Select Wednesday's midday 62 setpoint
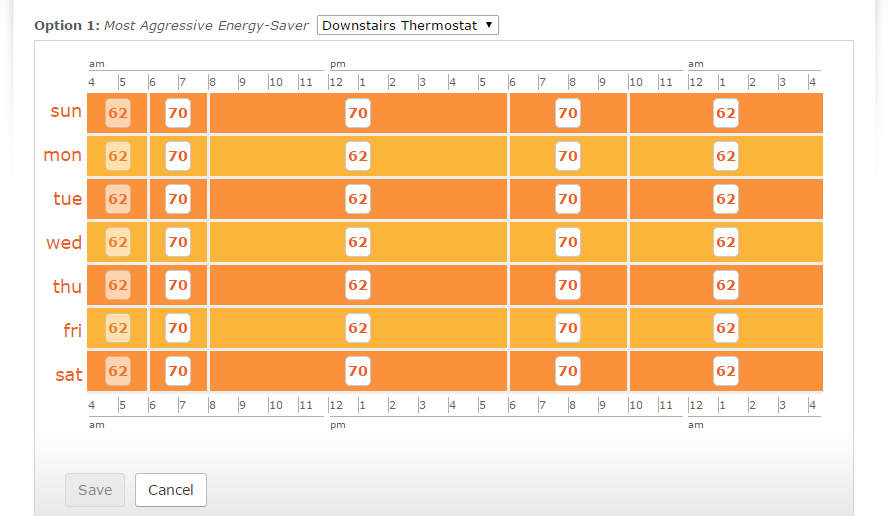The width and height of the screenshot is (888, 516). [x=358, y=242]
